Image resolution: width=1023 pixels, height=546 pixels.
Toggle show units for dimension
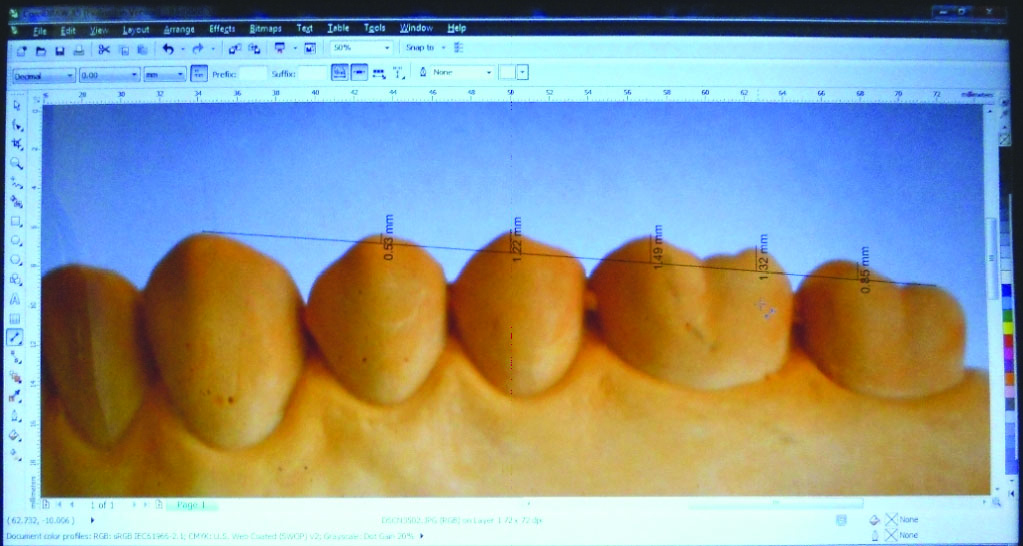(199, 74)
